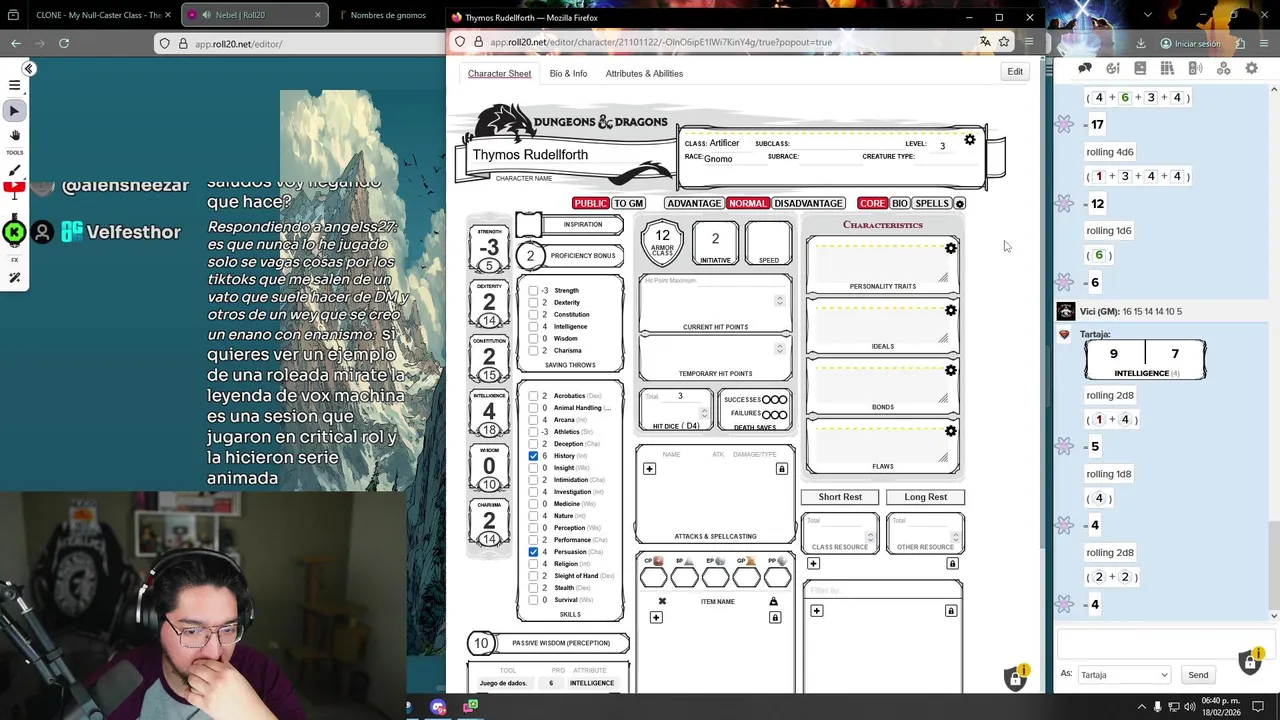Choose the Select arrow tool
This screenshot has width=1280, height=720.
tap(14, 111)
